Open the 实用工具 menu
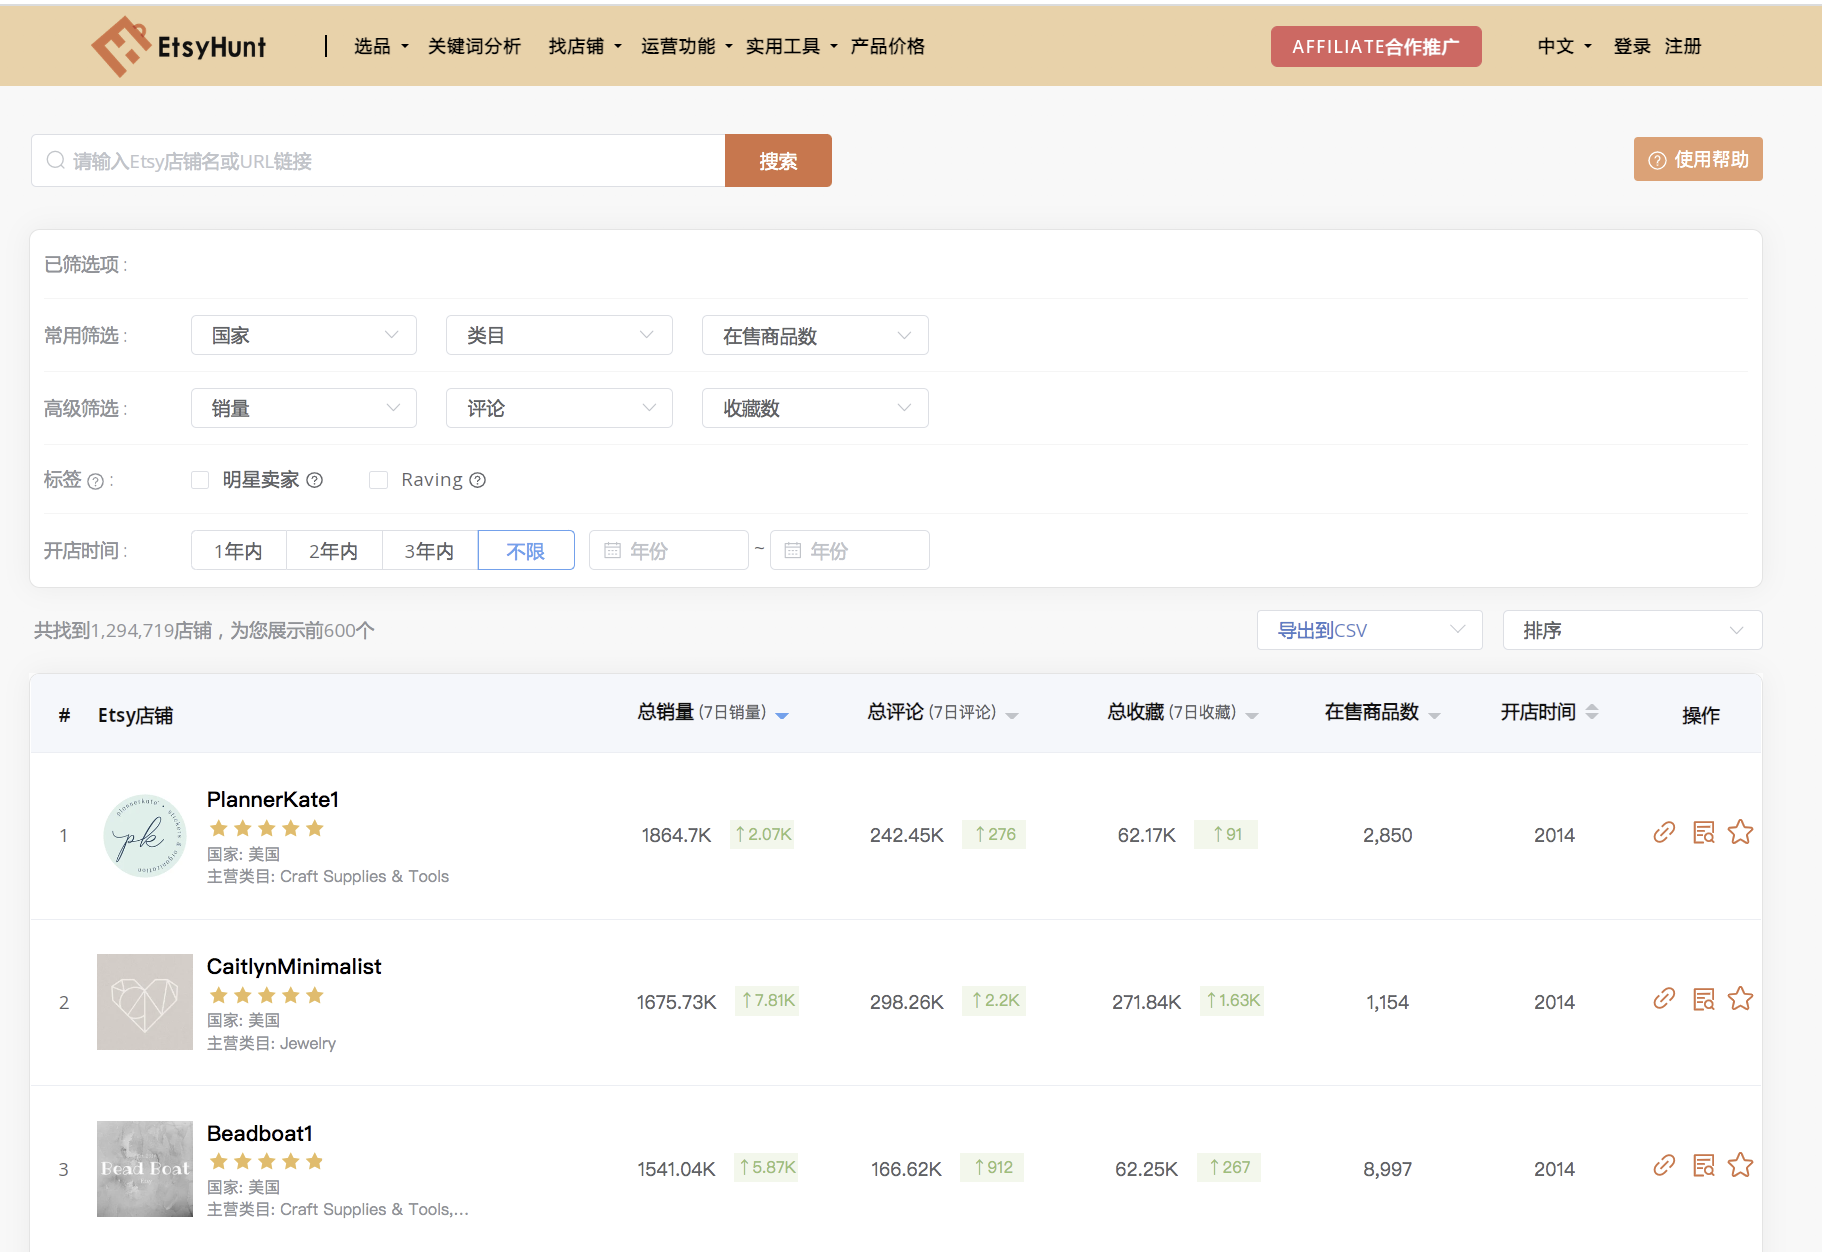This screenshot has width=1822, height=1252. click(792, 46)
